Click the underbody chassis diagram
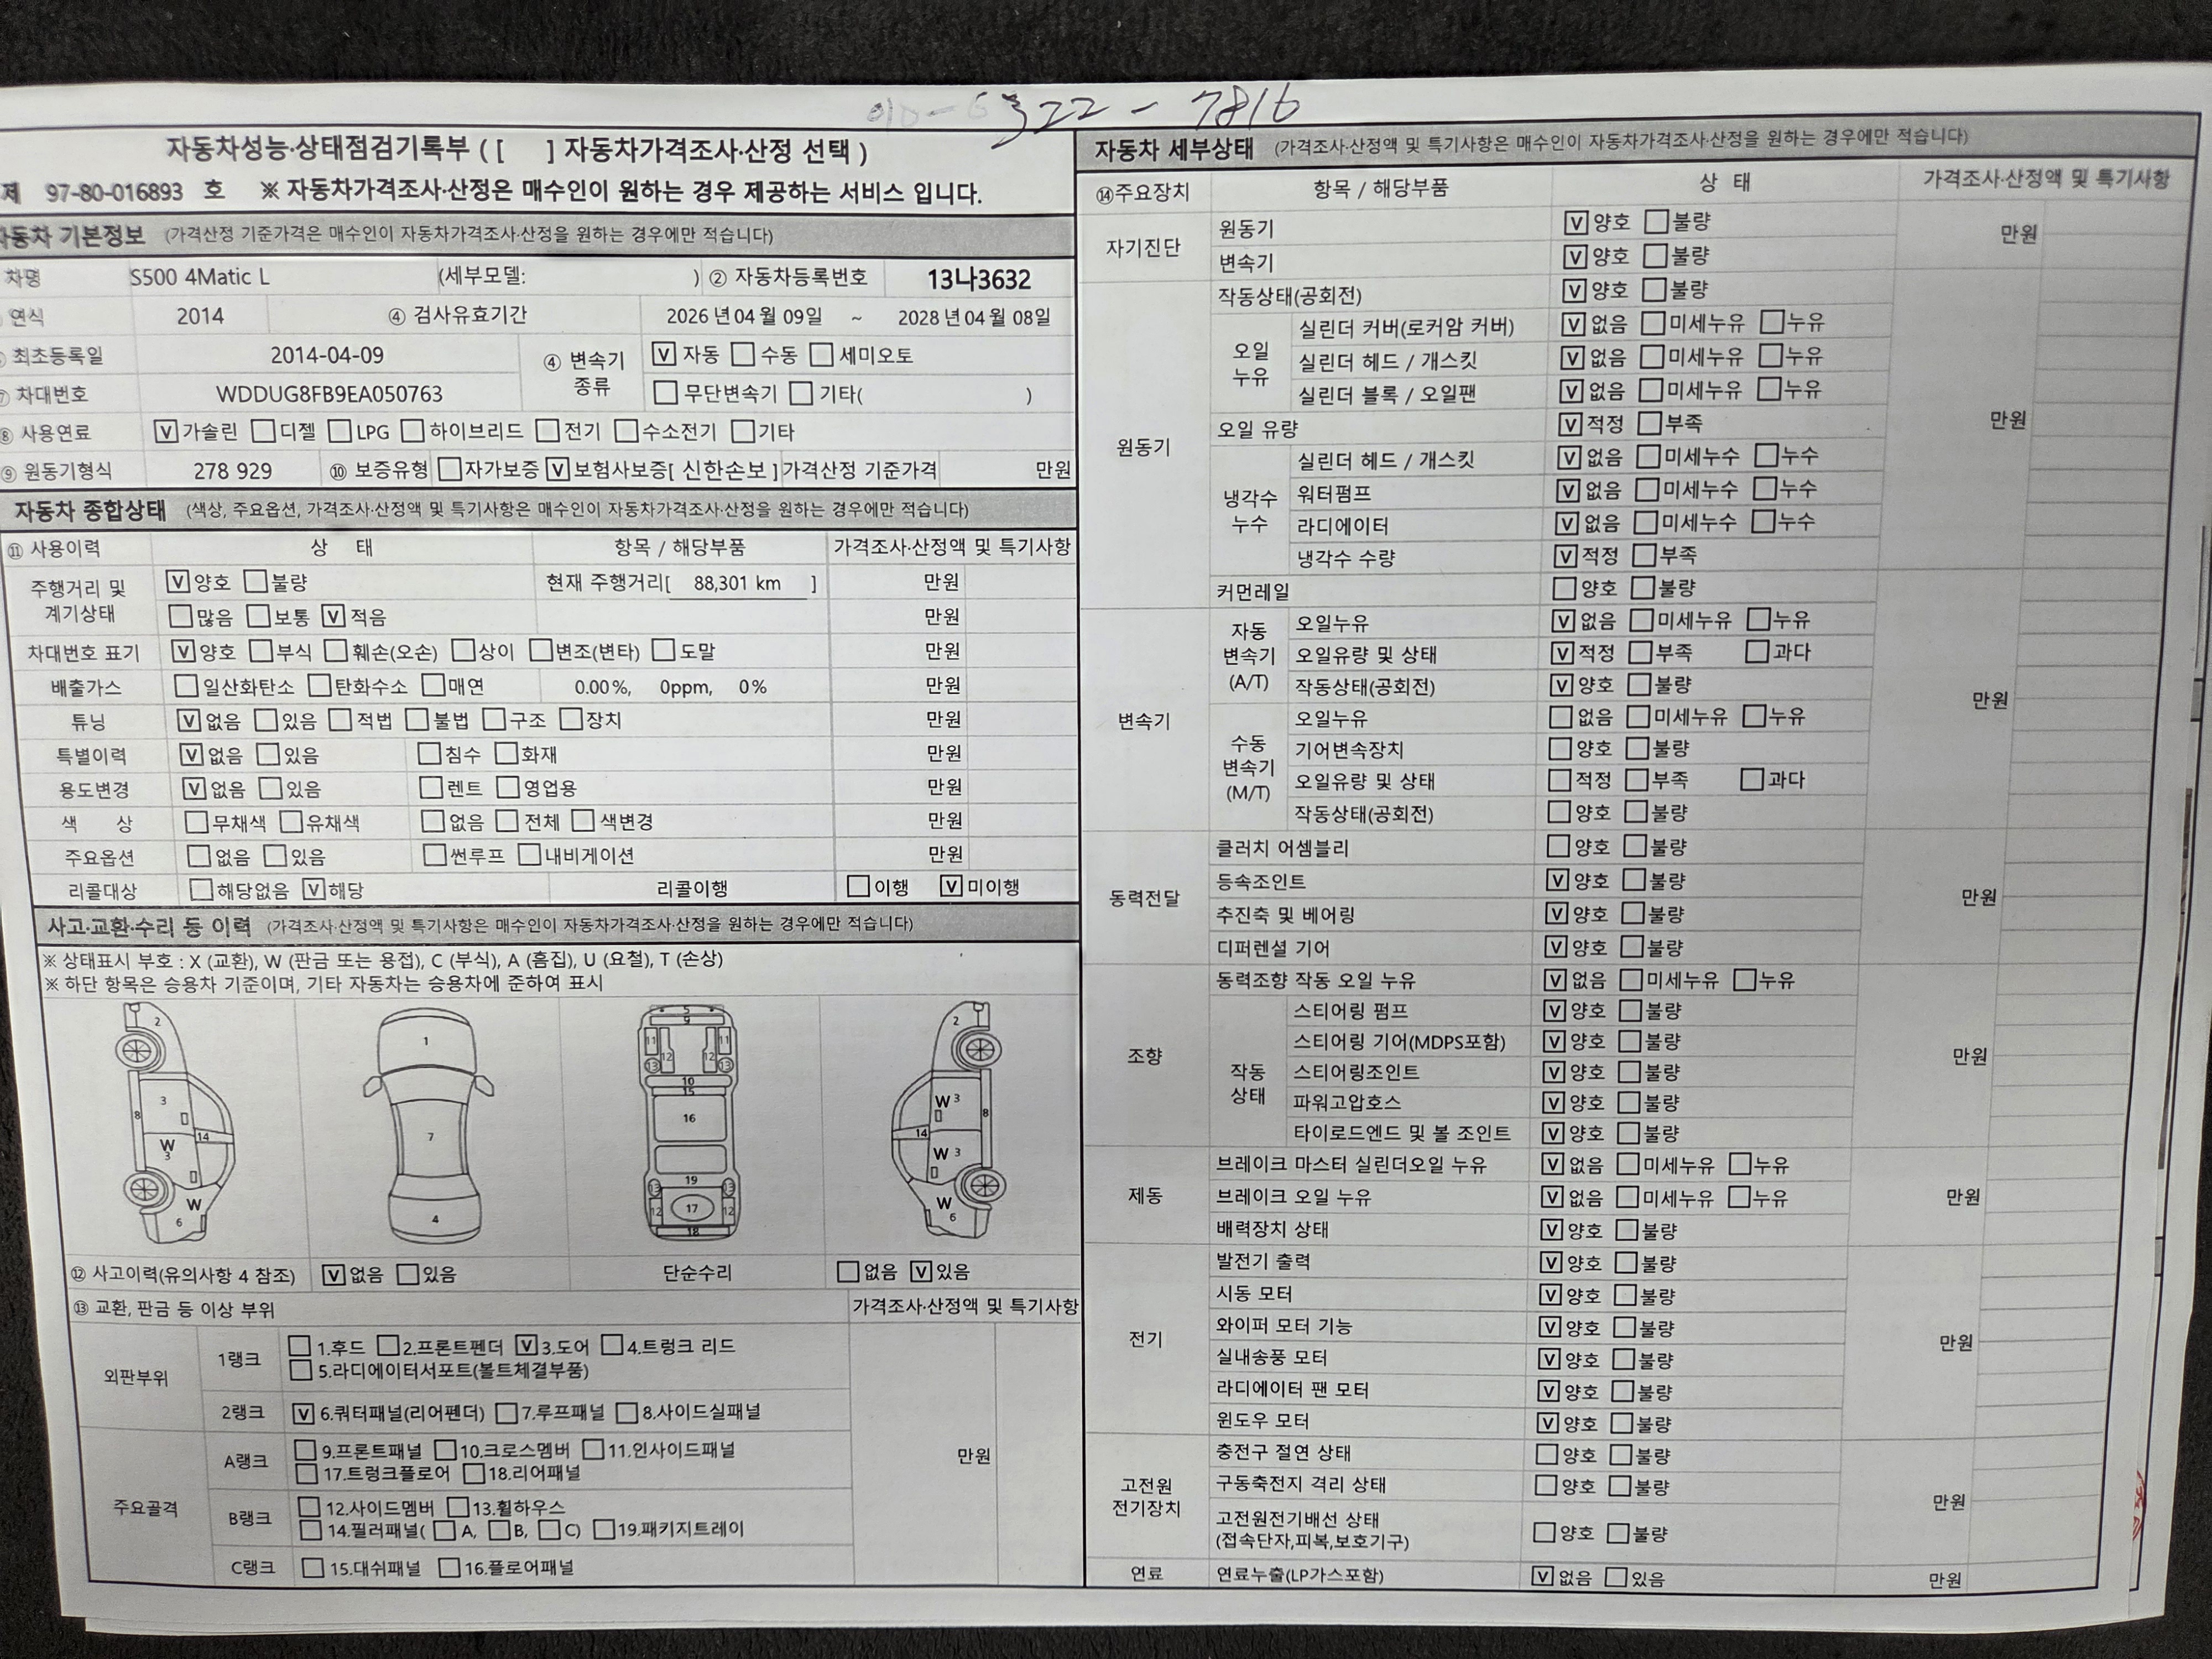The width and height of the screenshot is (2212, 1659). point(689,1121)
